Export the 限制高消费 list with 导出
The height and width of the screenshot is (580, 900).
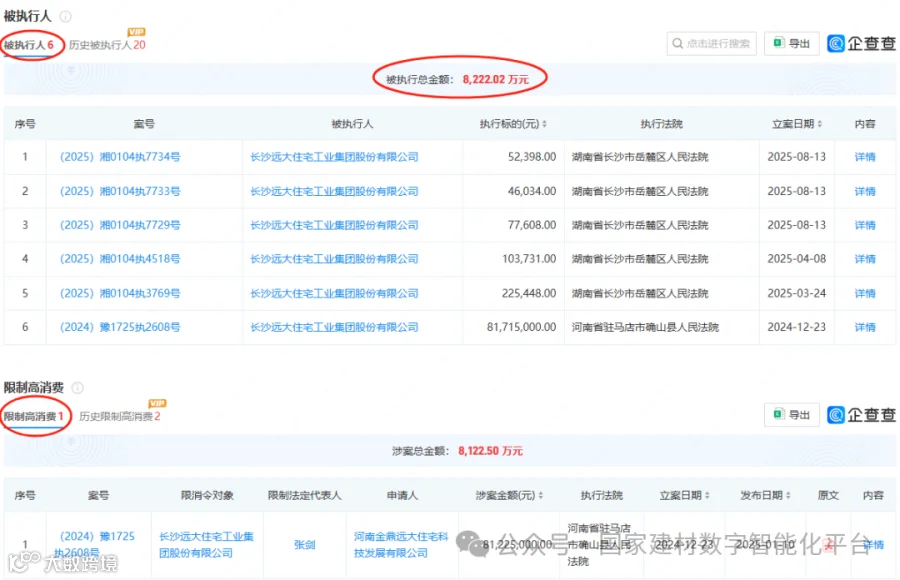[x=792, y=415]
